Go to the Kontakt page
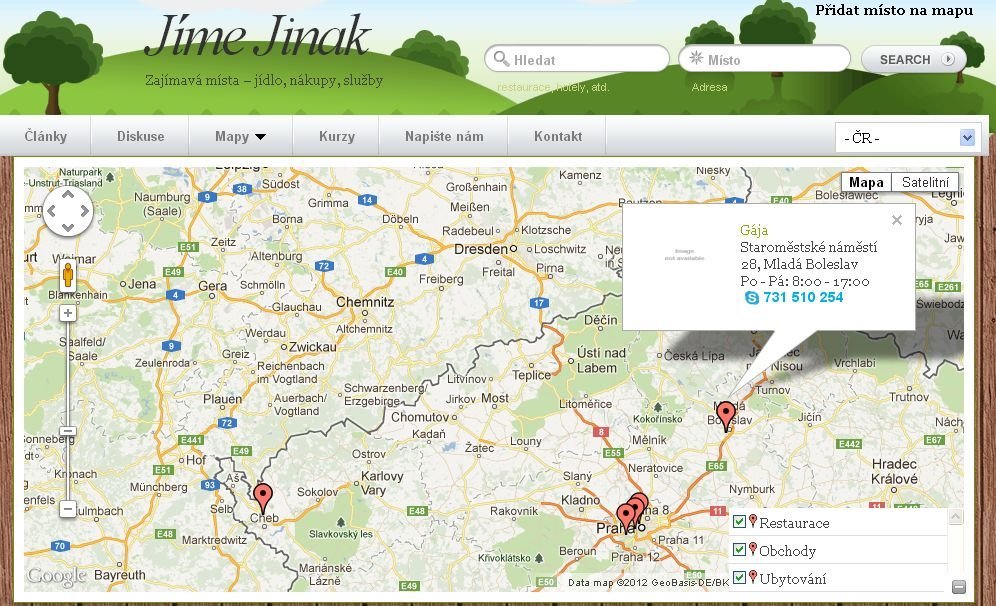 [558, 137]
